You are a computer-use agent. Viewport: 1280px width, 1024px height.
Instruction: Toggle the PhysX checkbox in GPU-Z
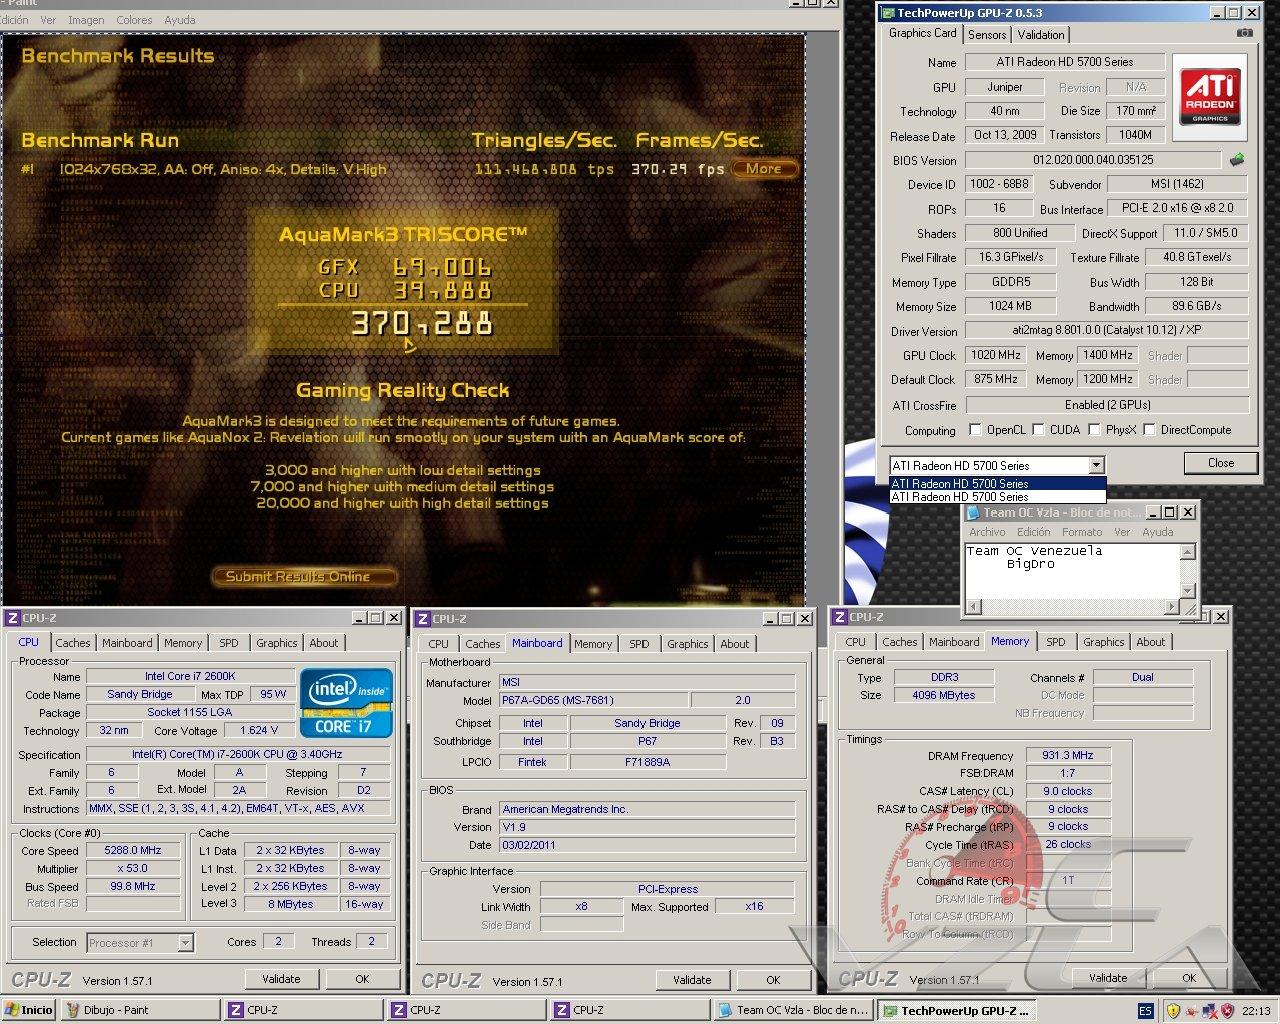coord(1096,430)
